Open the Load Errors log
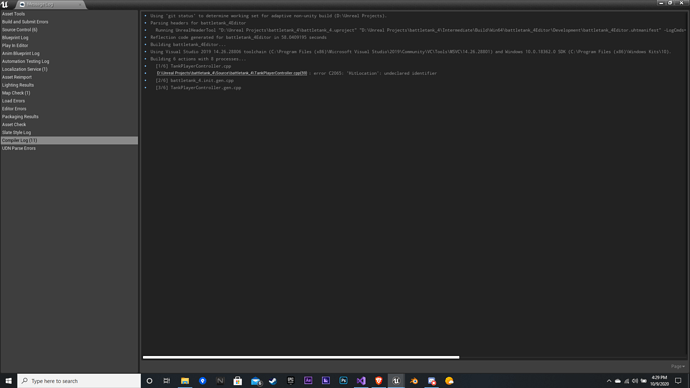This screenshot has width=690, height=388. tap(69, 101)
